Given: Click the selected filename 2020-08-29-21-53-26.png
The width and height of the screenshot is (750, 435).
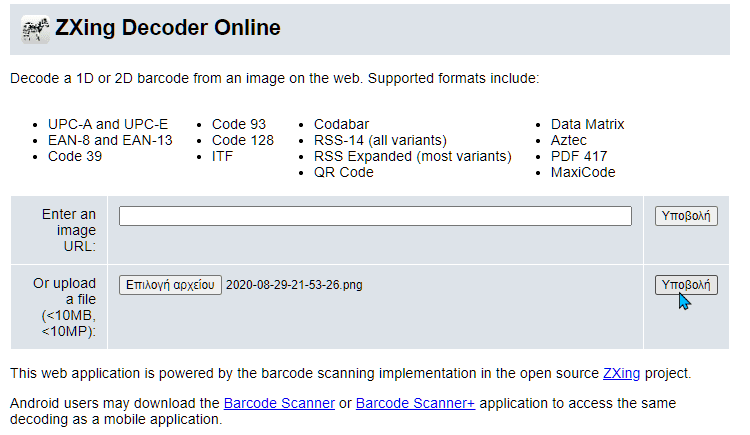Looking at the screenshot, I should pyautogui.click(x=294, y=285).
